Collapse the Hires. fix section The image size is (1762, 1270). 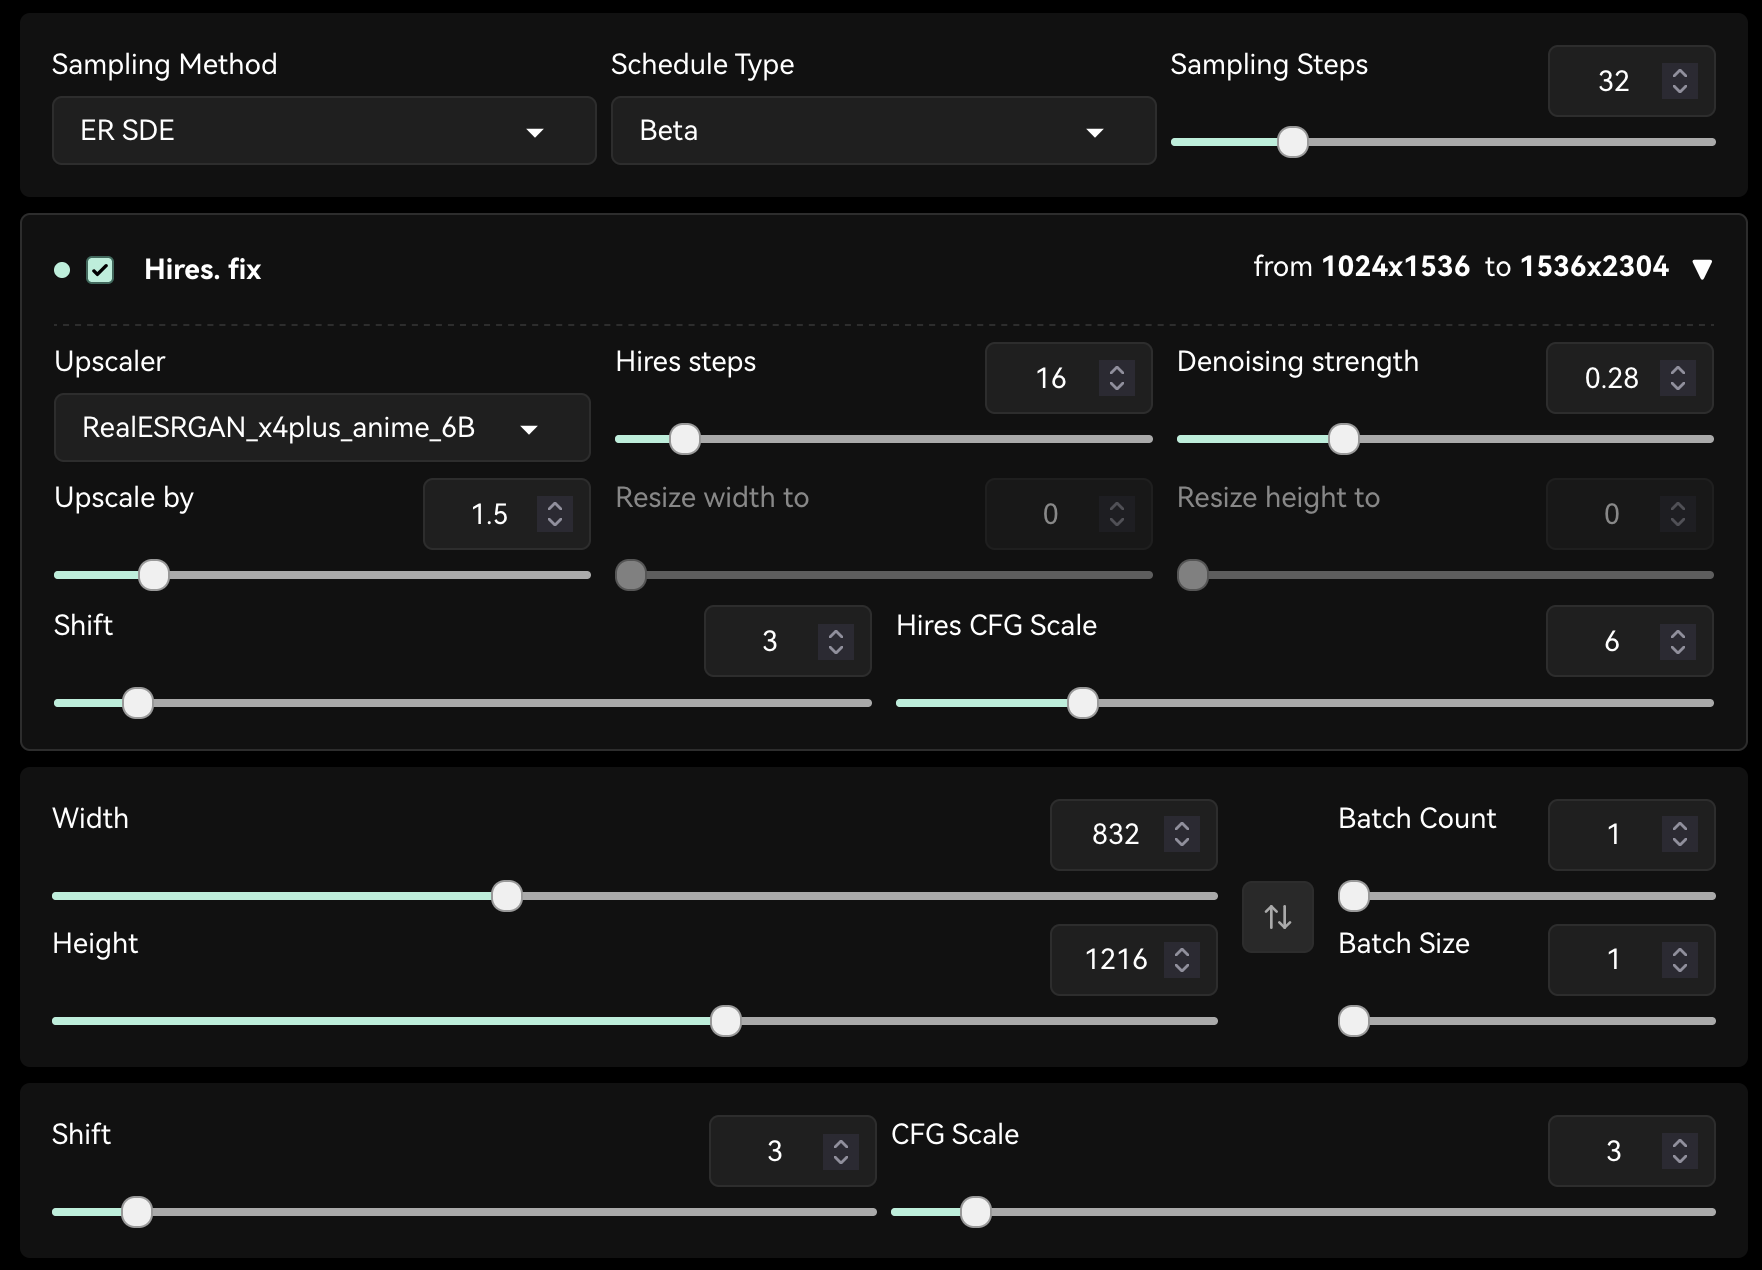coord(1702,269)
